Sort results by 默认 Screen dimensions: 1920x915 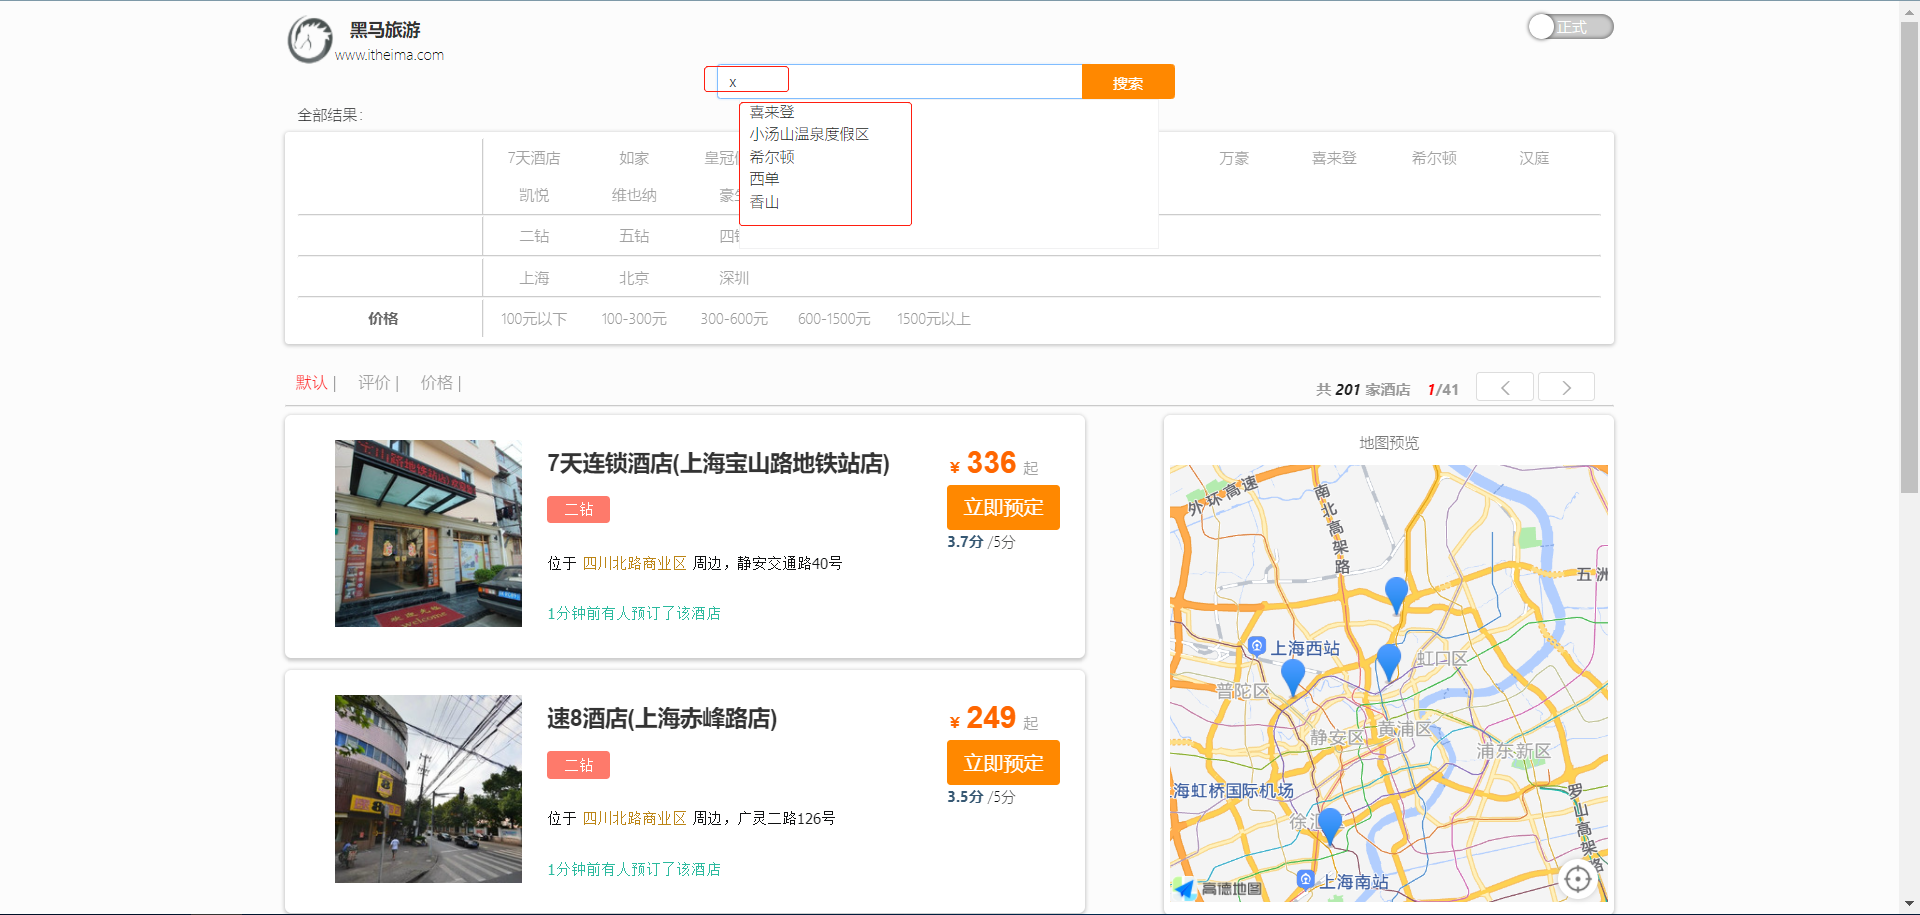tap(312, 382)
